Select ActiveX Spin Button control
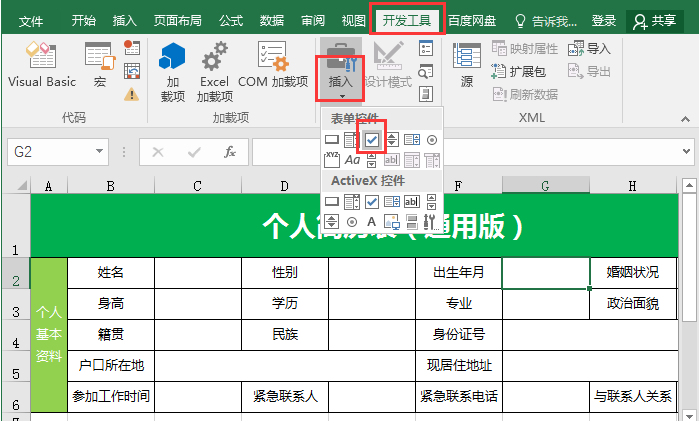 (331, 221)
